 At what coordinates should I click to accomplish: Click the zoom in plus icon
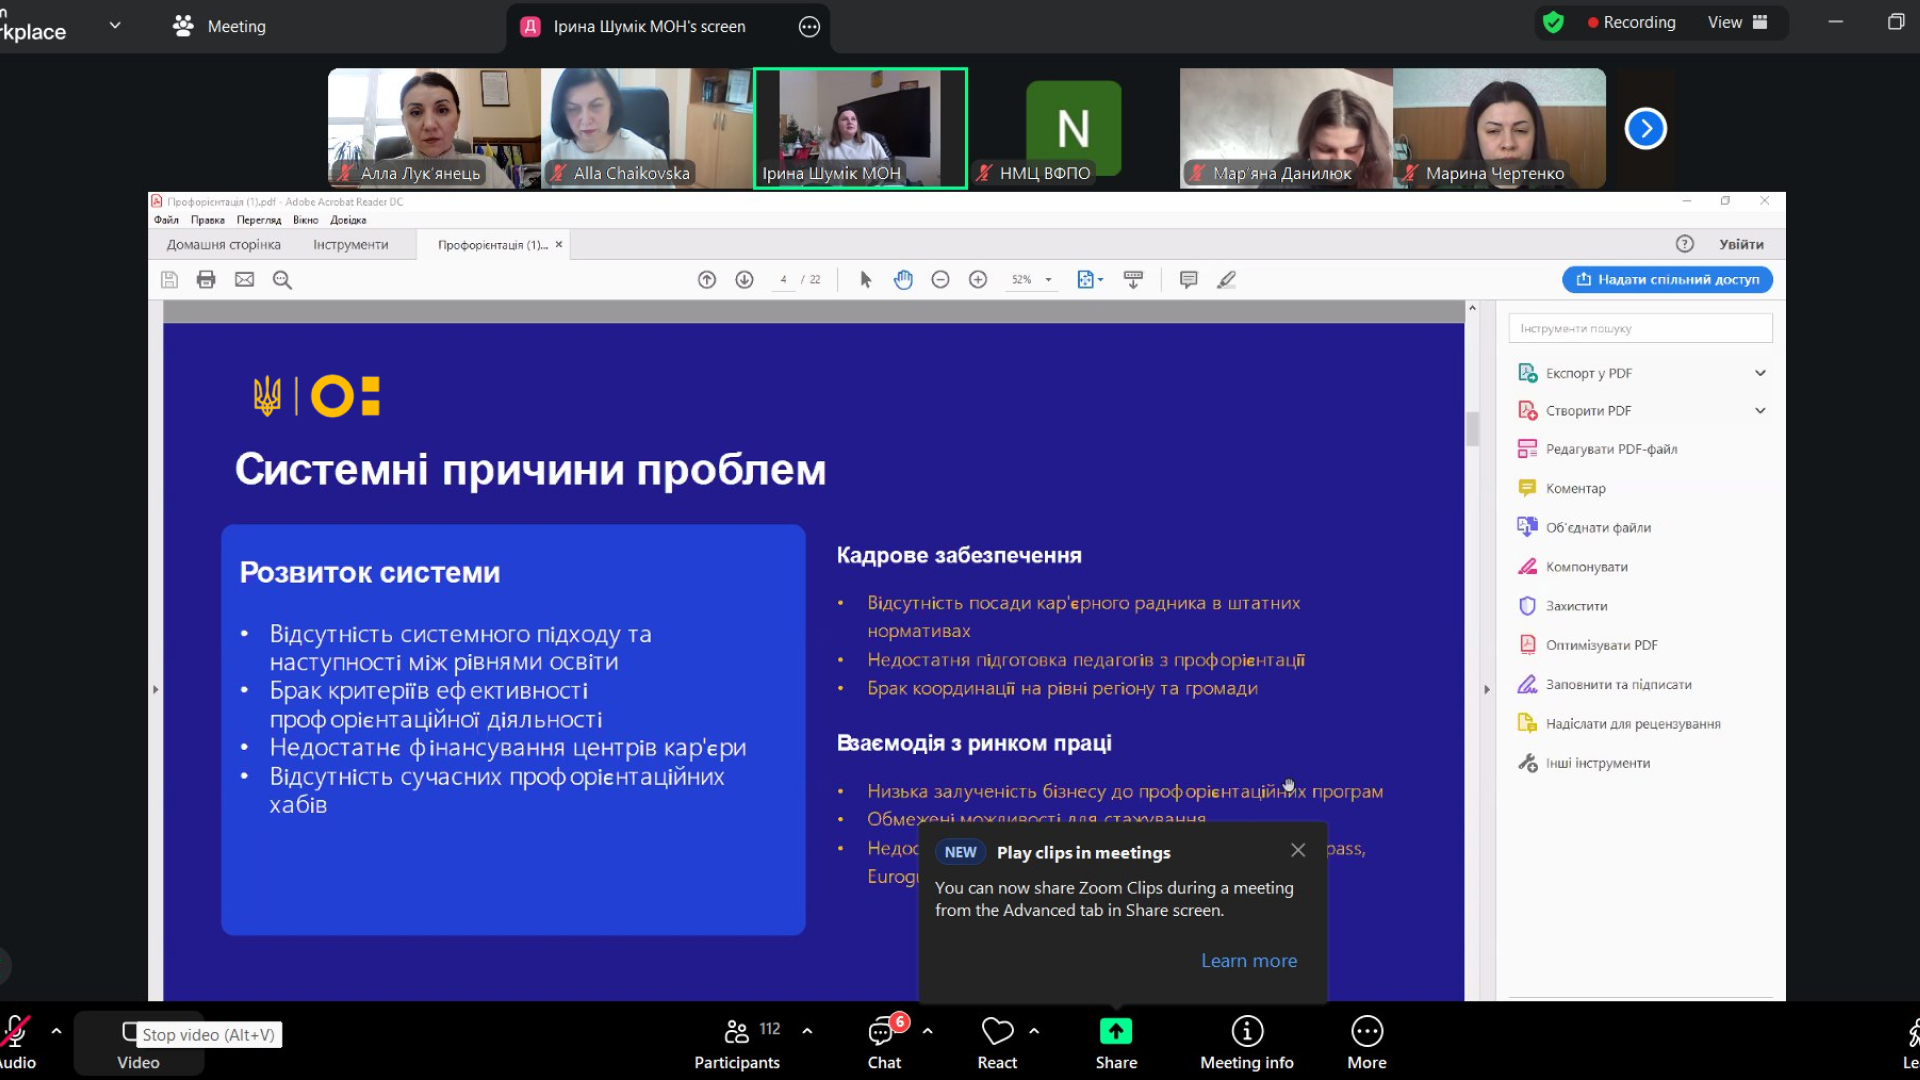click(978, 280)
